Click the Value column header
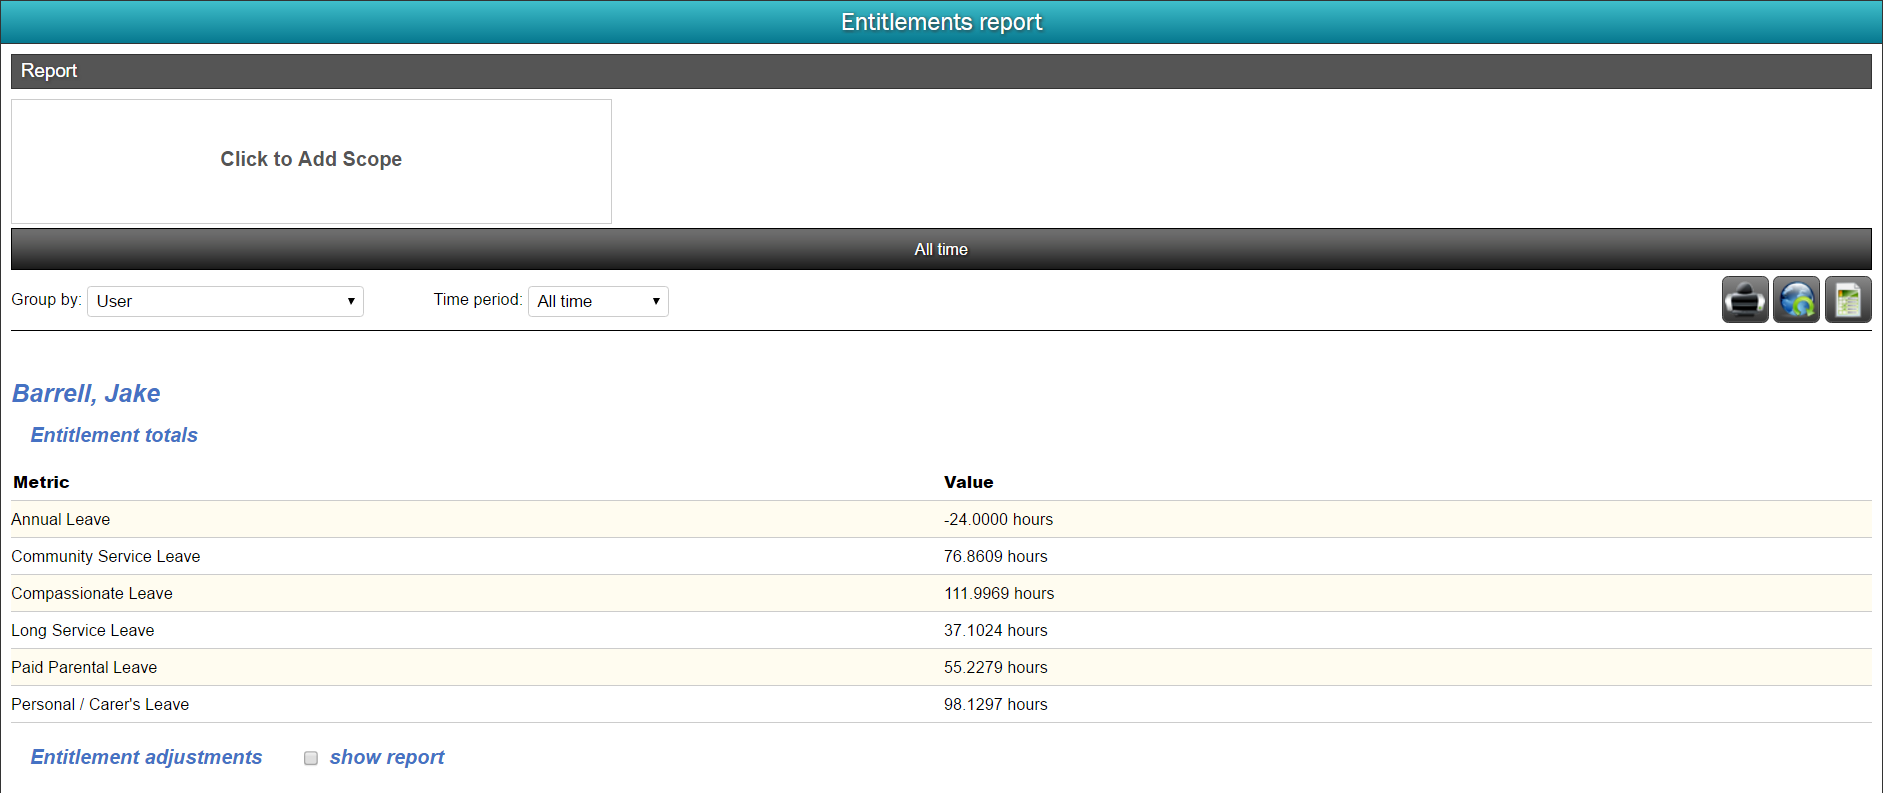 pyautogui.click(x=968, y=482)
